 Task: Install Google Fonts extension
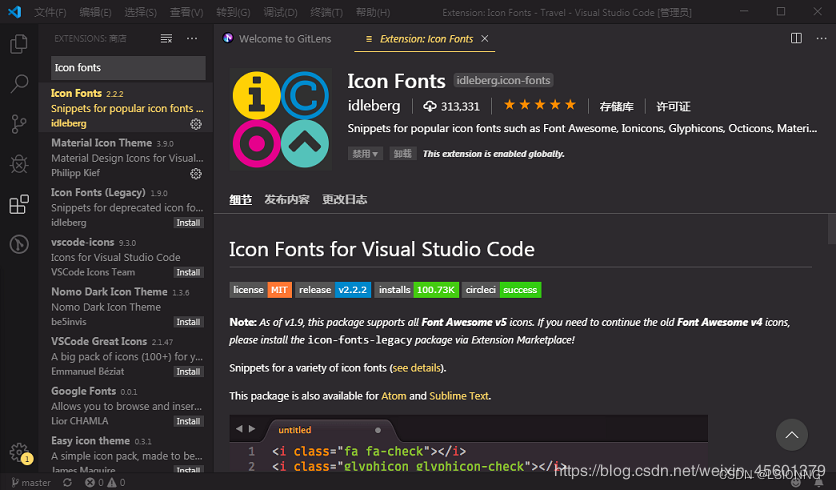pos(188,421)
